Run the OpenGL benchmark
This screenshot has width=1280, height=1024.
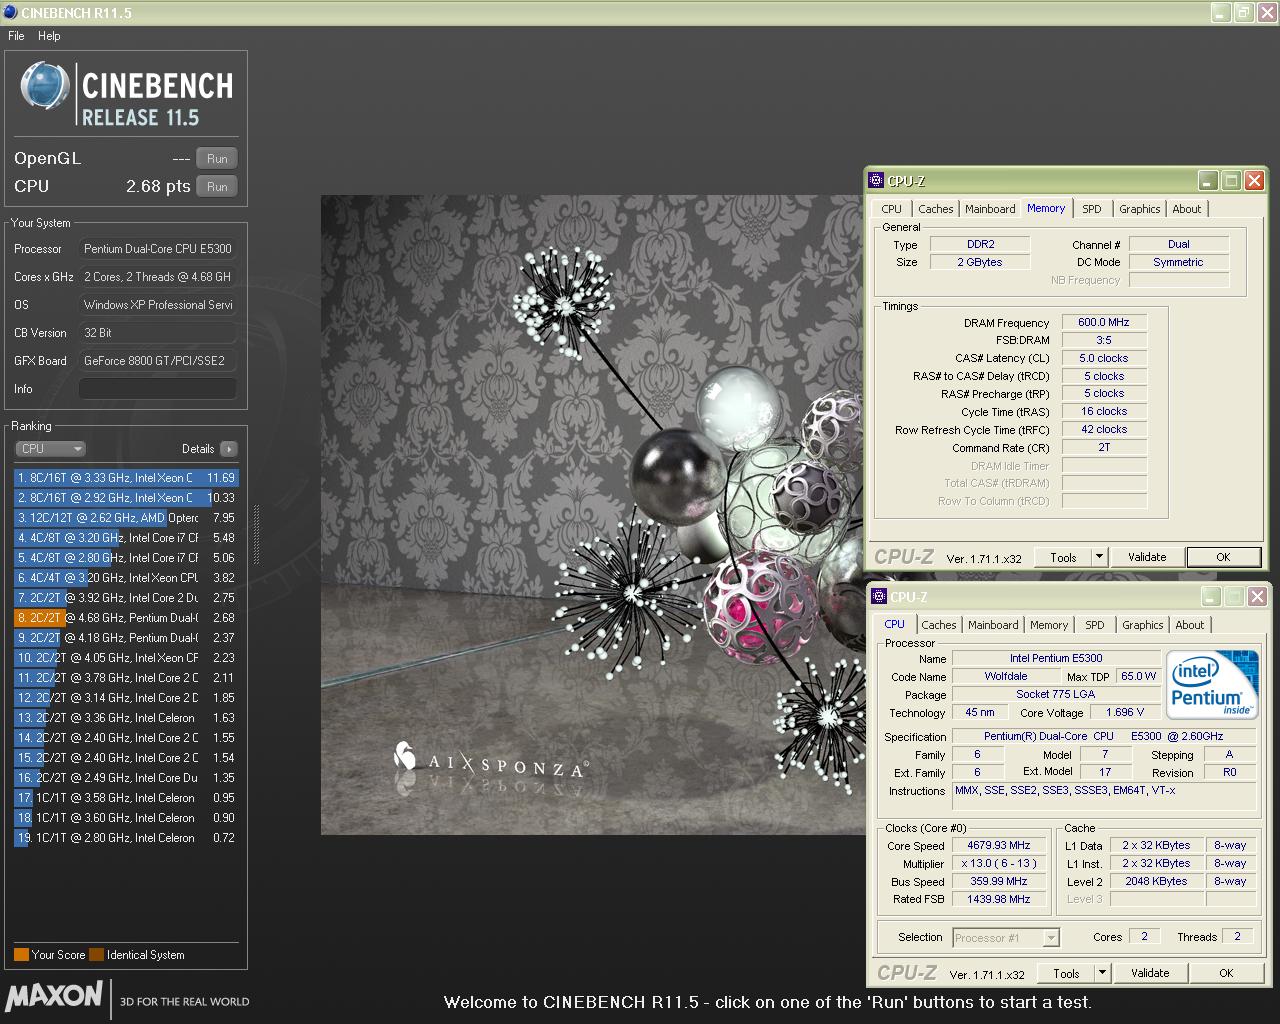(217, 158)
